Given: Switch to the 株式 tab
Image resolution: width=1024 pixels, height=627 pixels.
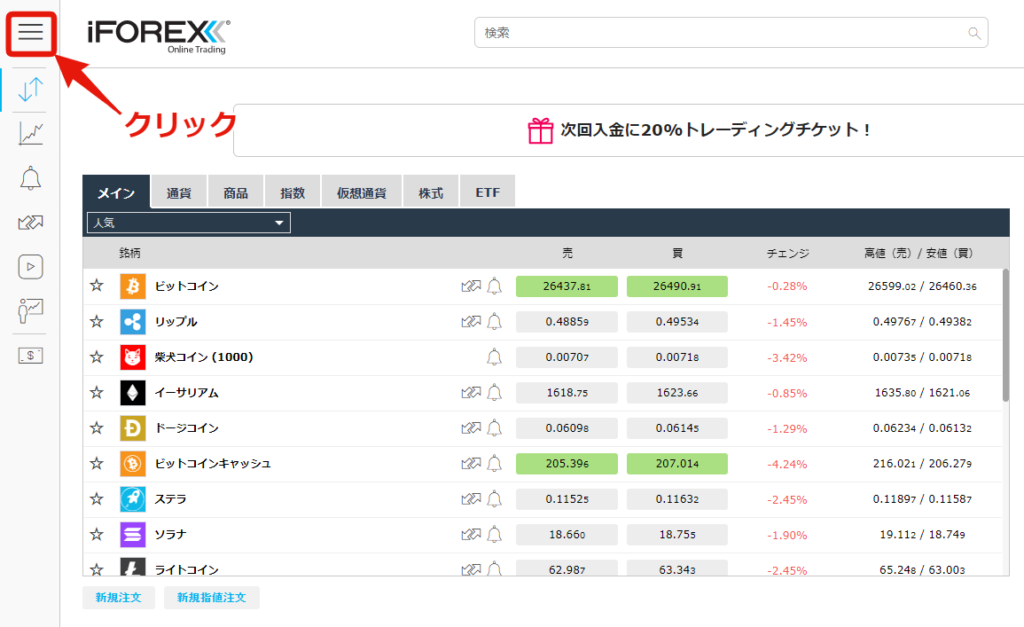Looking at the screenshot, I should click(430, 193).
